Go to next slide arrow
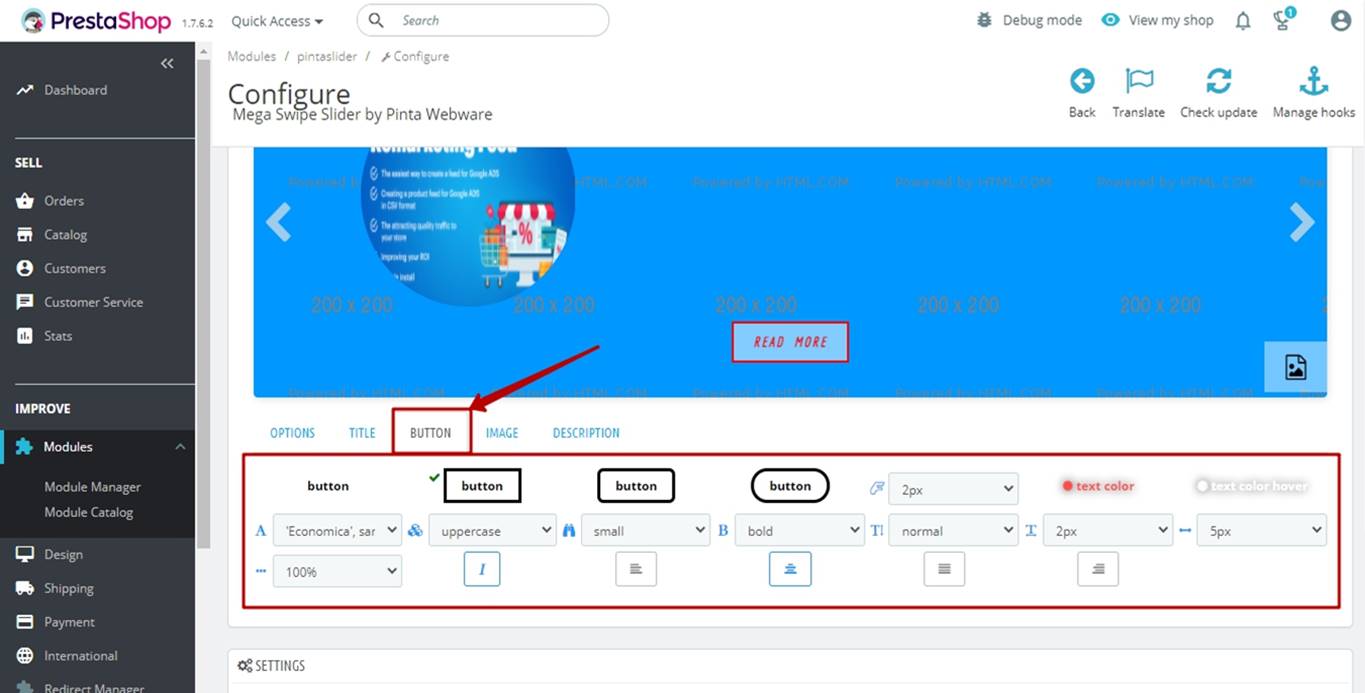 click(x=1301, y=222)
